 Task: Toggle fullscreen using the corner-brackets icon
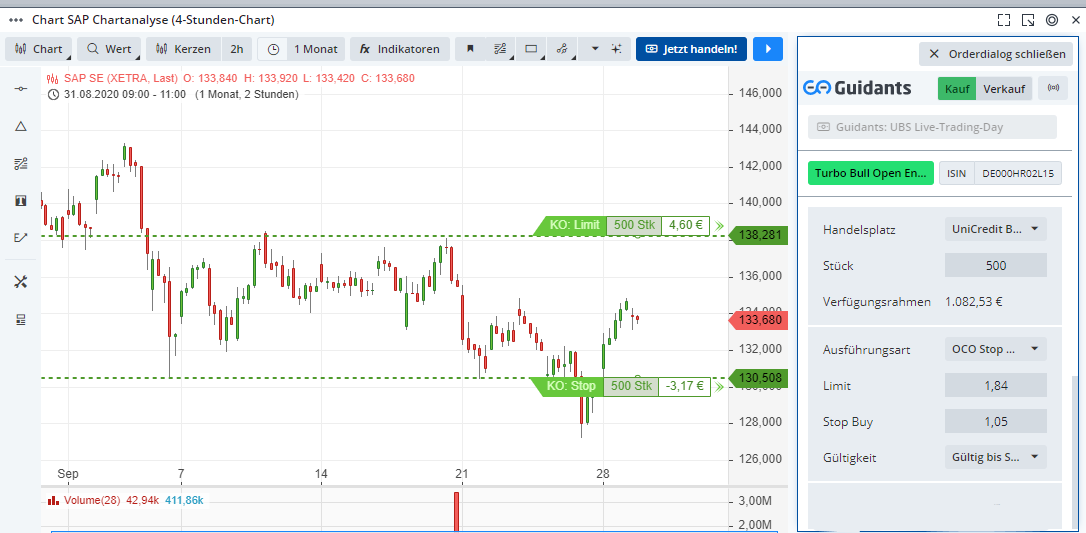click(x=1004, y=20)
